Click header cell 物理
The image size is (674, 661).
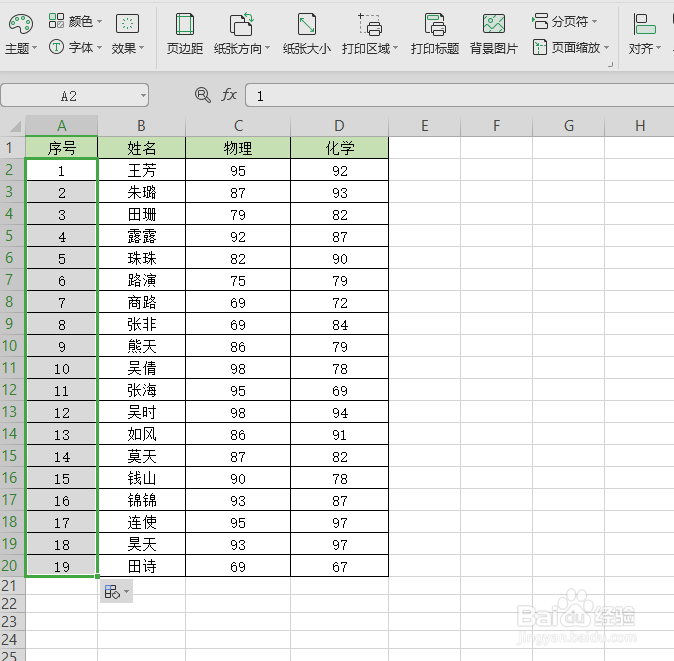tap(238, 148)
